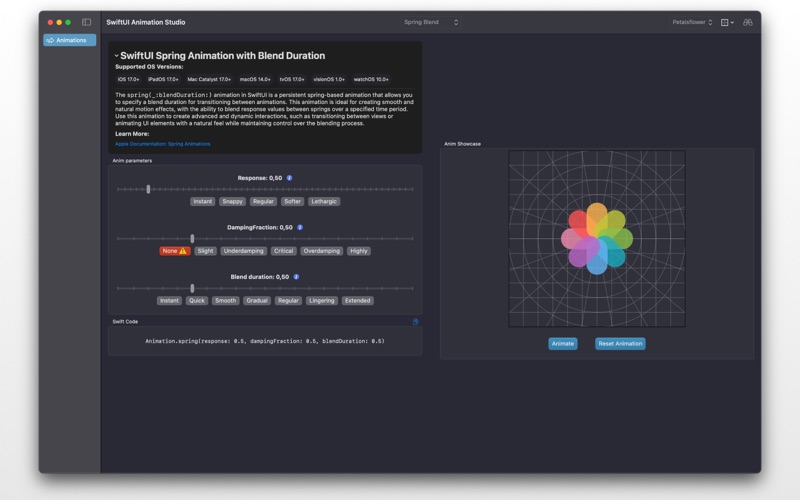800x500 pixels.
Task: Click the petal flower preview in Anim Showcase
Action: pos(597,239)
